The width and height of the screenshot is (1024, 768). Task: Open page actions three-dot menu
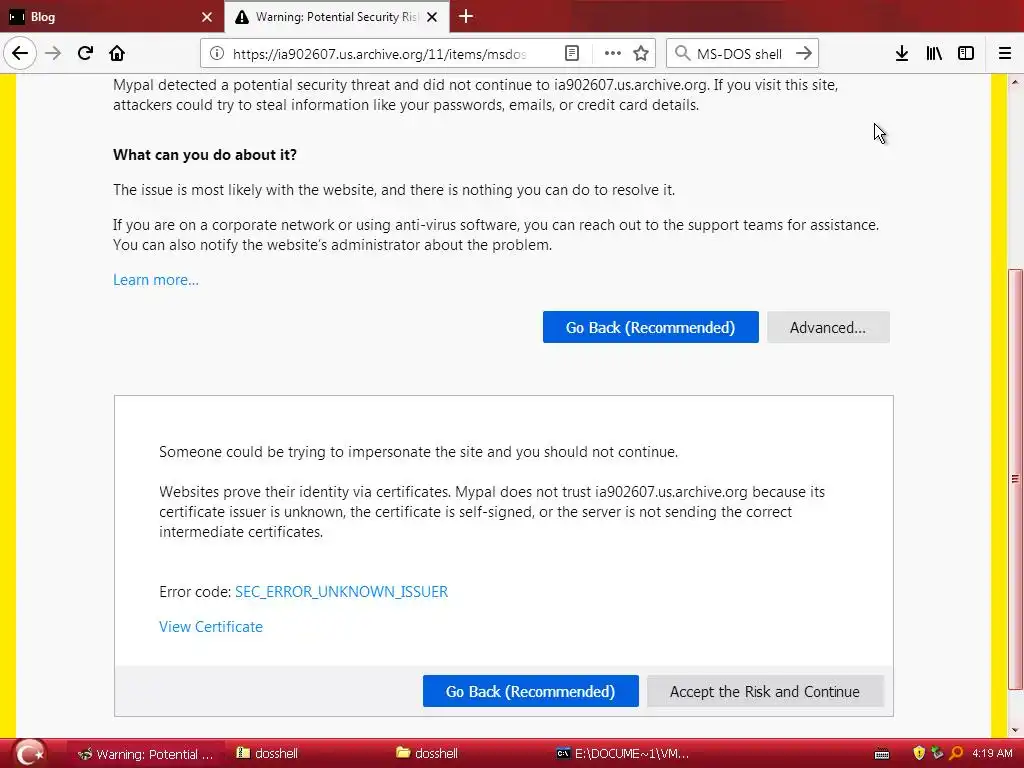[613, 54]
